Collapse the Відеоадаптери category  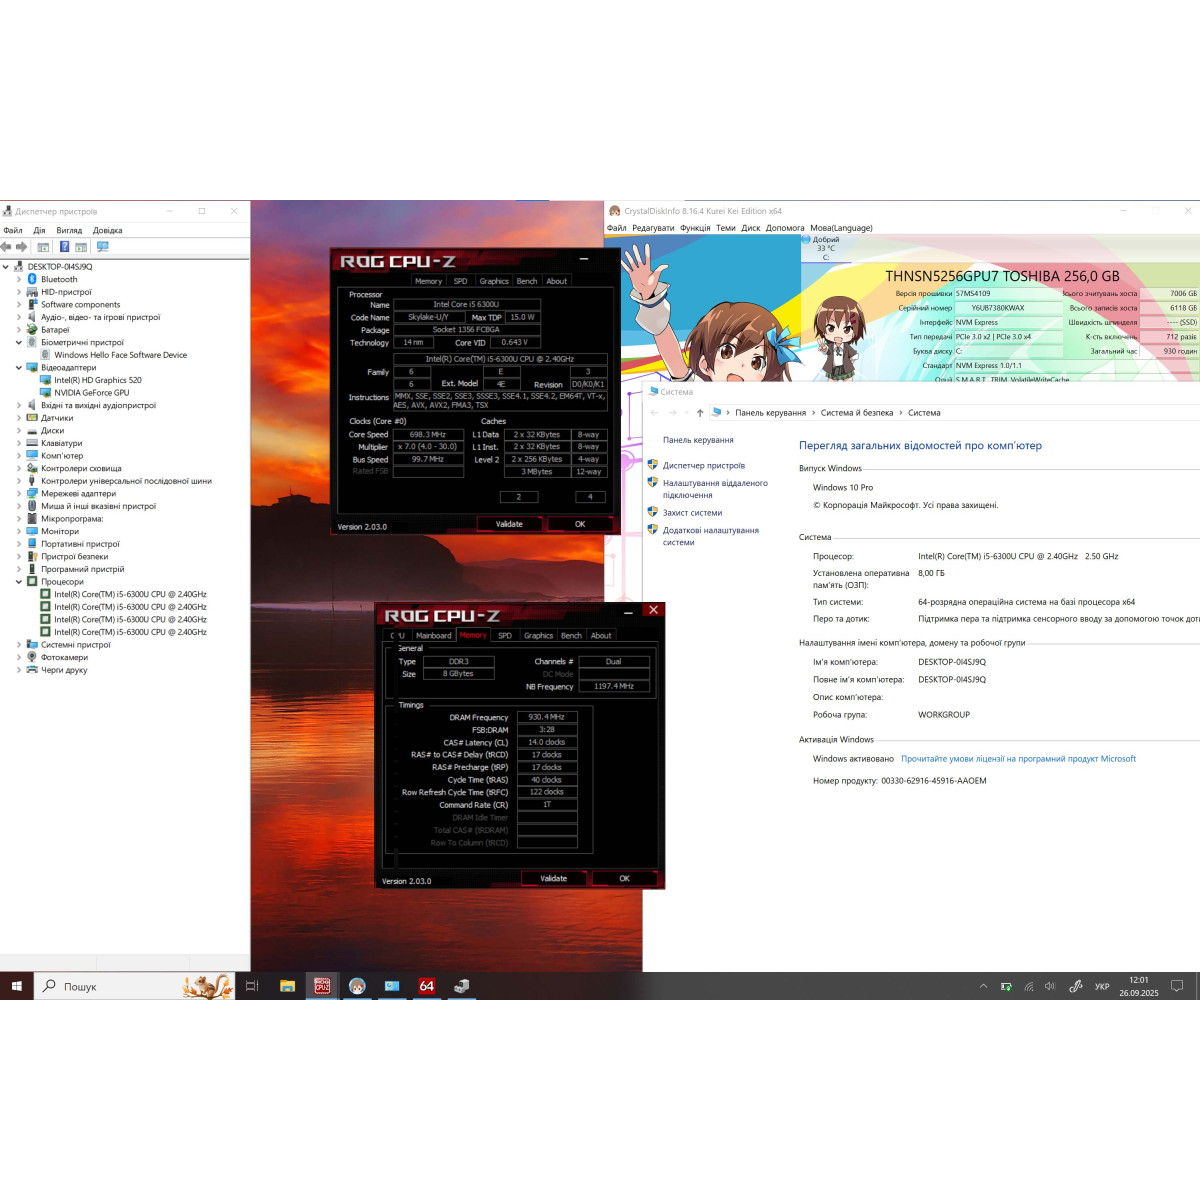19,368
